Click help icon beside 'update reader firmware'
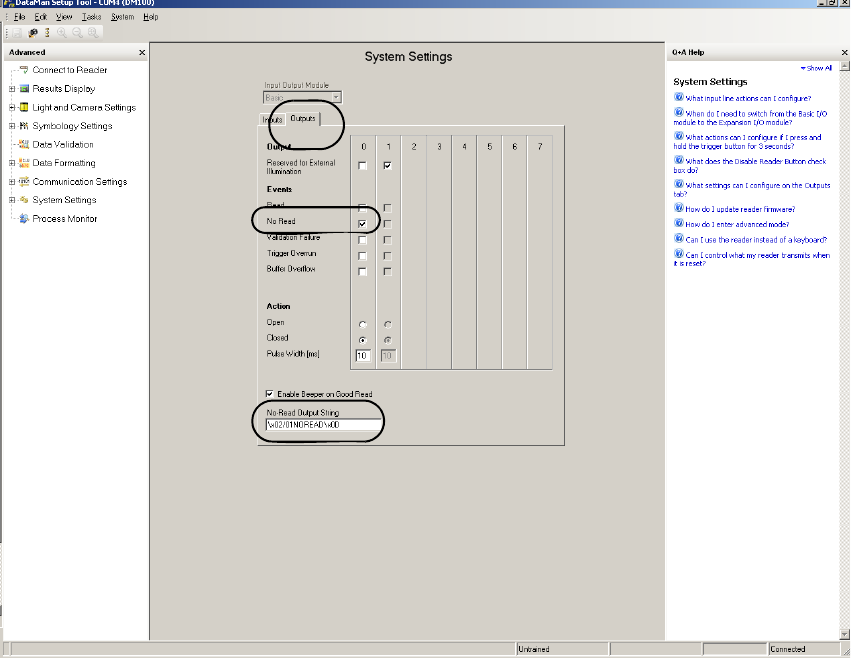This screenshot has height=658, width=851. click(x=678, y=208)
